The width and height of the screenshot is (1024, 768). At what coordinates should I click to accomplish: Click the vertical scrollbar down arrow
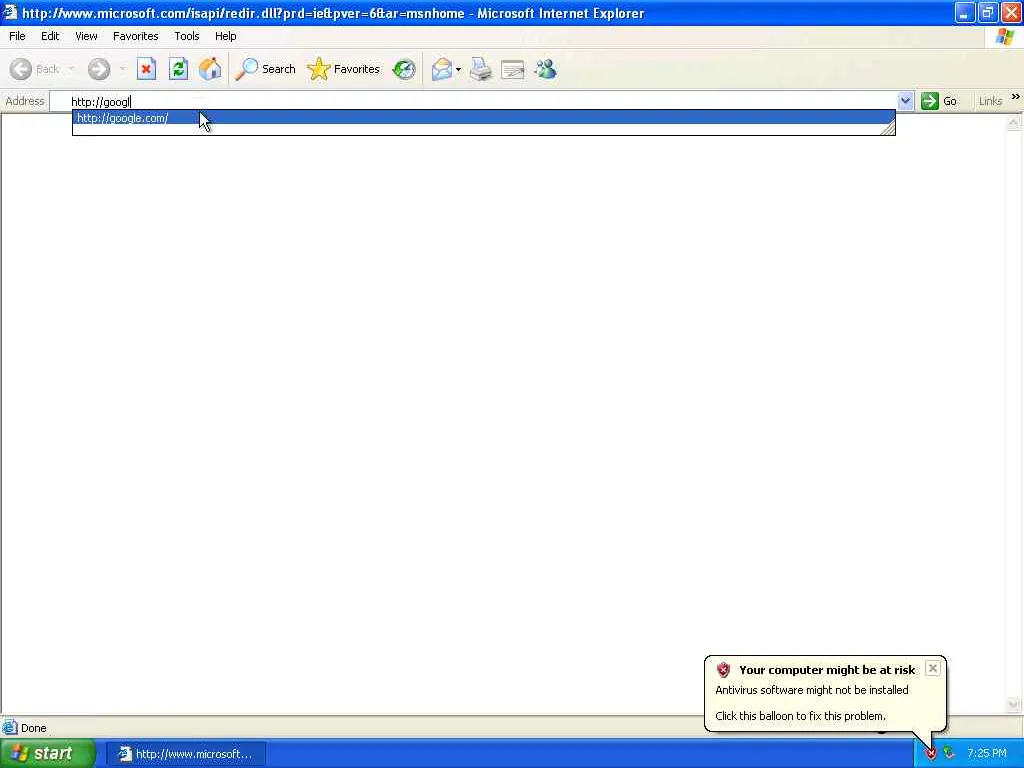pos(1014,705)
